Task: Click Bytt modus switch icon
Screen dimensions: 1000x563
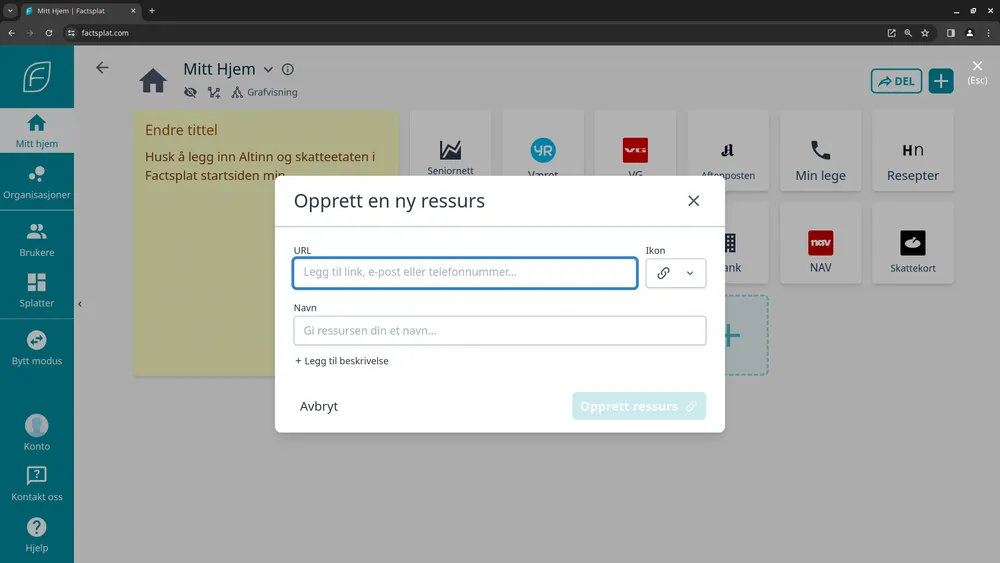Action: pos(37,347)
